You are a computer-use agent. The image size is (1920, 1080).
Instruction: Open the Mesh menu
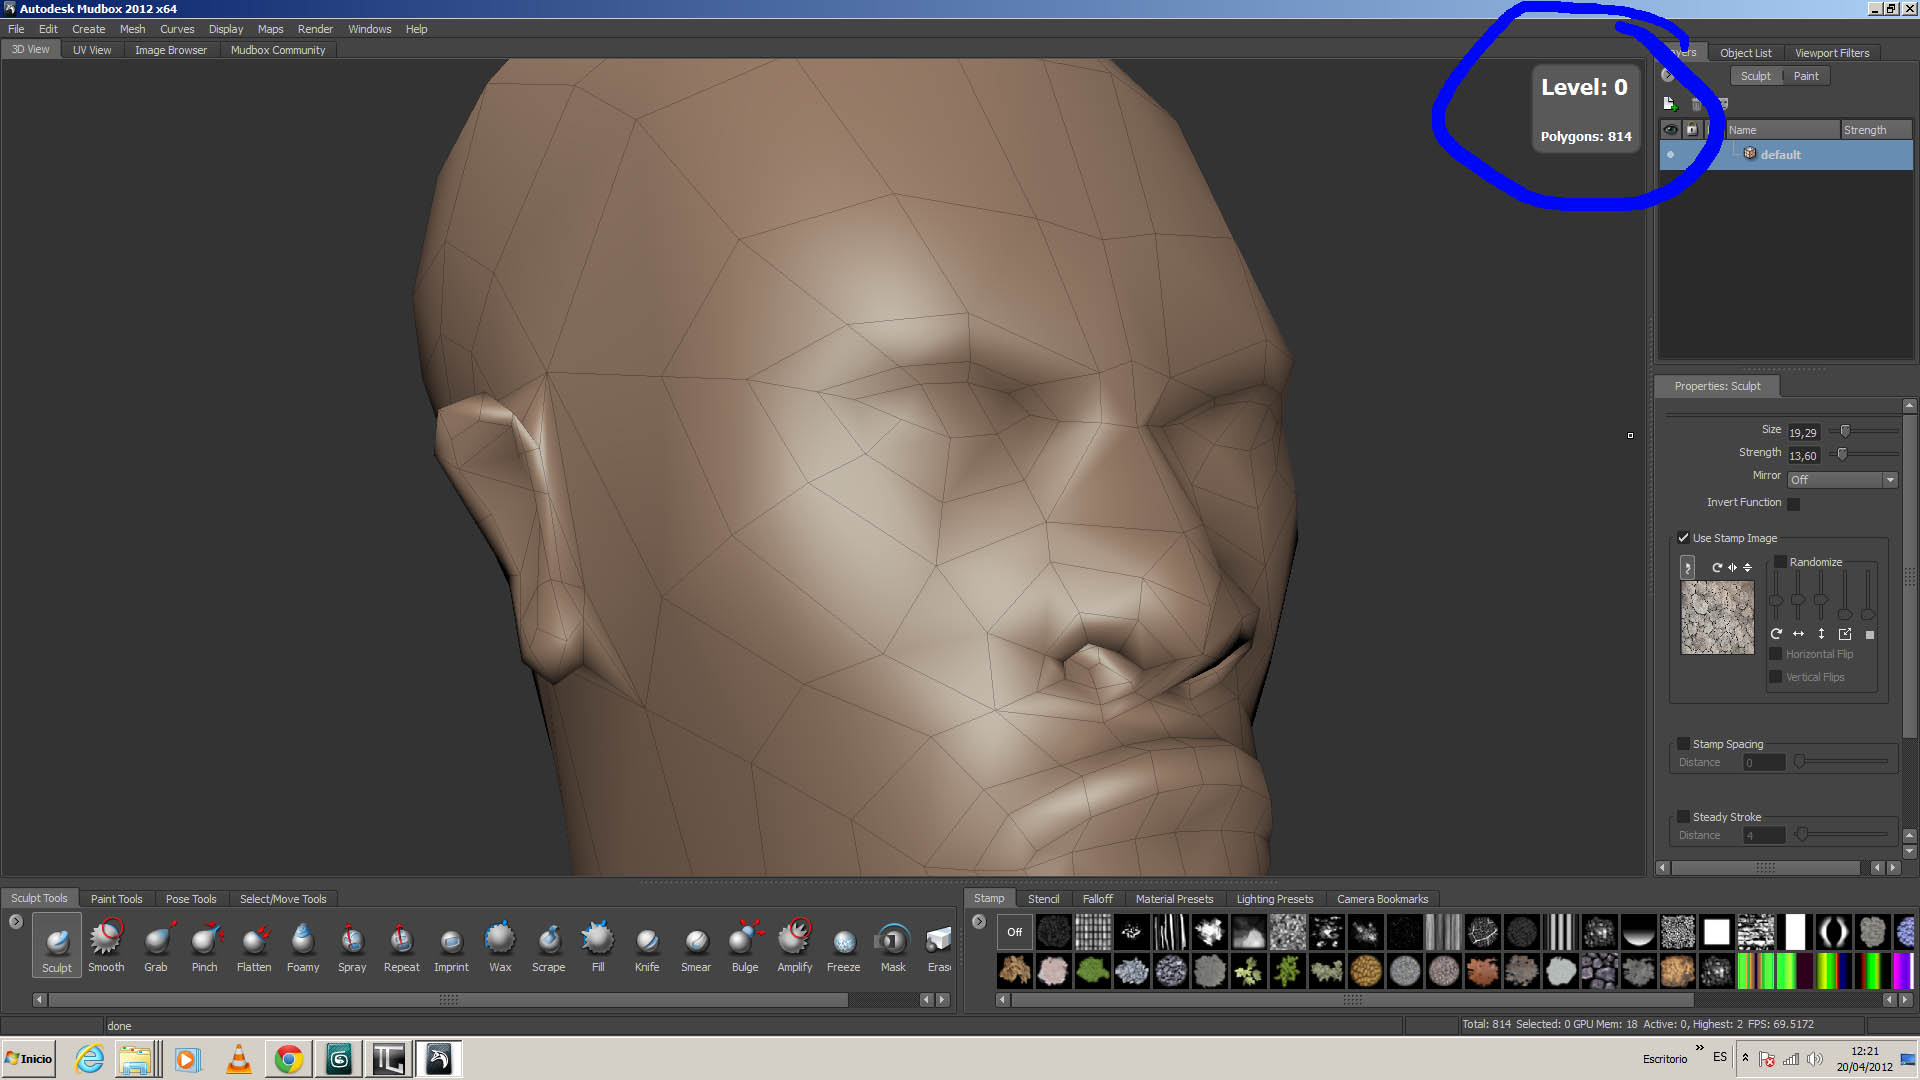(x=132, y=29)
